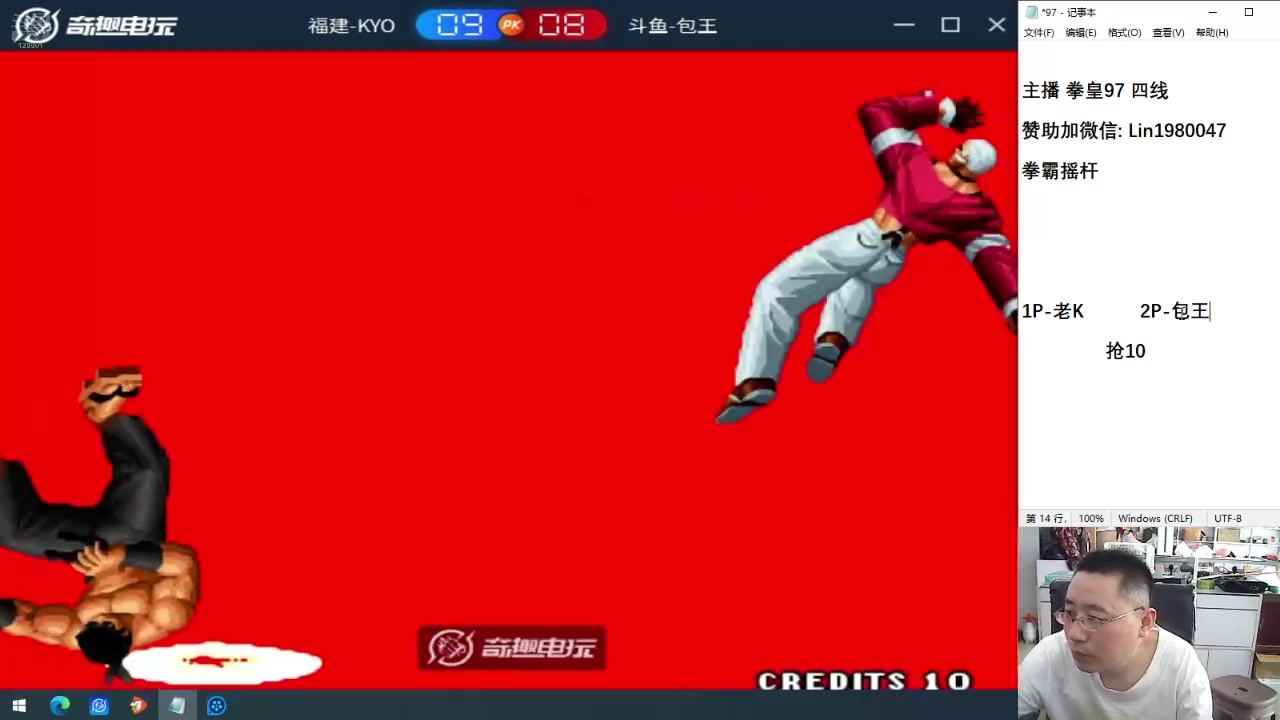Screen dimensions: 1280x720
Task: Launch Microsoft Edge from the taskbar
Action: click(60, 706)
